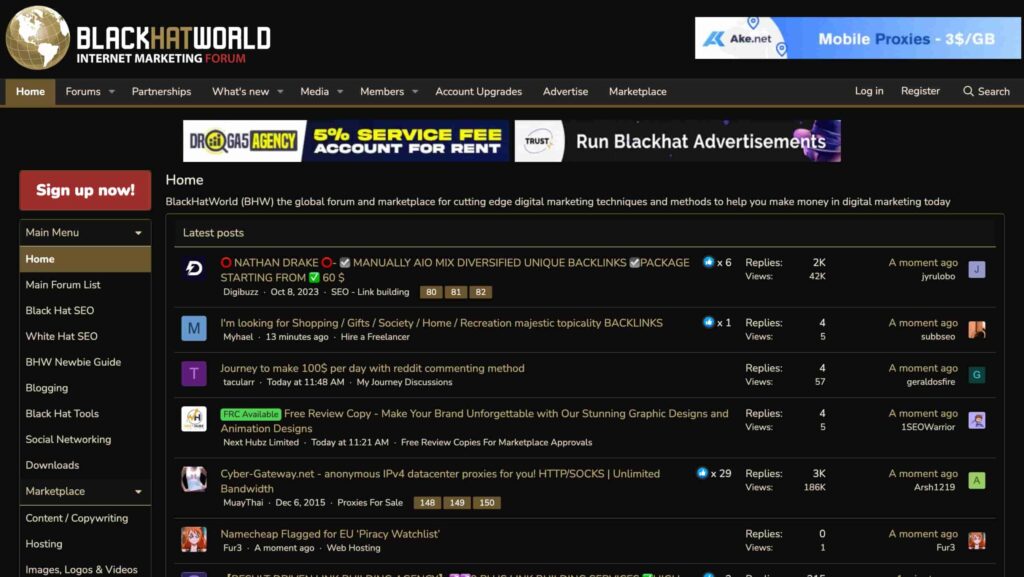
Task: Click the like icon showing x 1
Action: click(709, 322)
